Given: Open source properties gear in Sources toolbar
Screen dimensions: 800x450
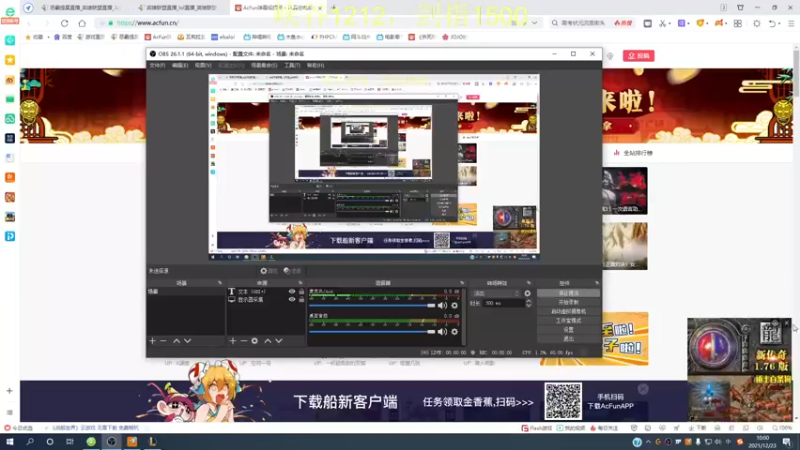Looking at the screenshot, I should coord(255,340).
